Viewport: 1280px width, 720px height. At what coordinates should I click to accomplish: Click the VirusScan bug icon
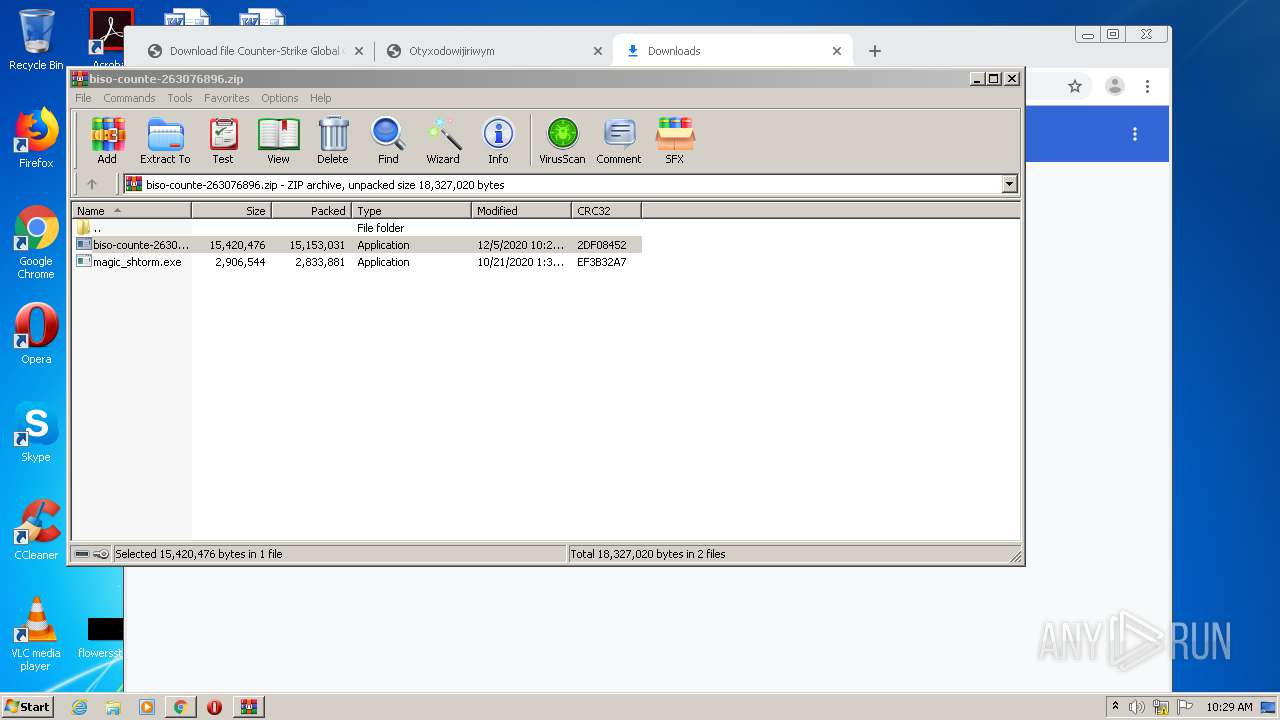point(562,140)
